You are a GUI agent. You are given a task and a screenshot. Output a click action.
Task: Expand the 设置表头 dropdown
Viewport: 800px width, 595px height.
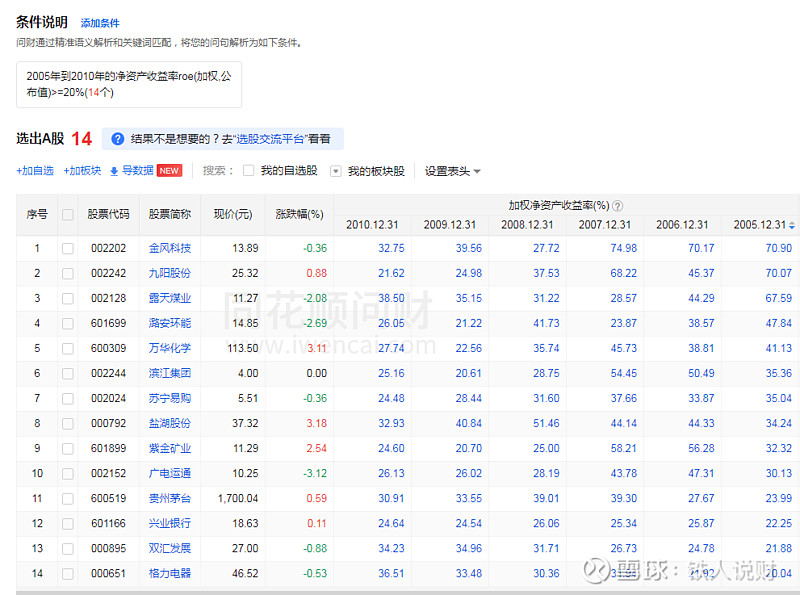452,171
